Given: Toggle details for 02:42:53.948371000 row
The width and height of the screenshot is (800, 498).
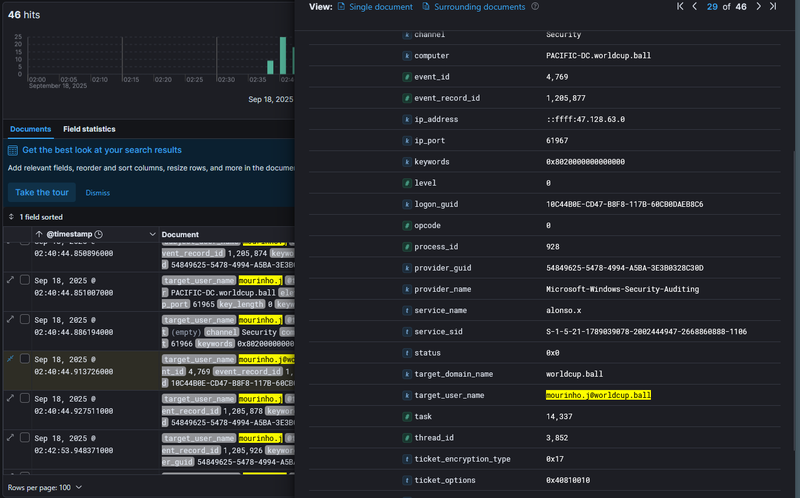Looking at the screenshot, I should click(10, 437).
